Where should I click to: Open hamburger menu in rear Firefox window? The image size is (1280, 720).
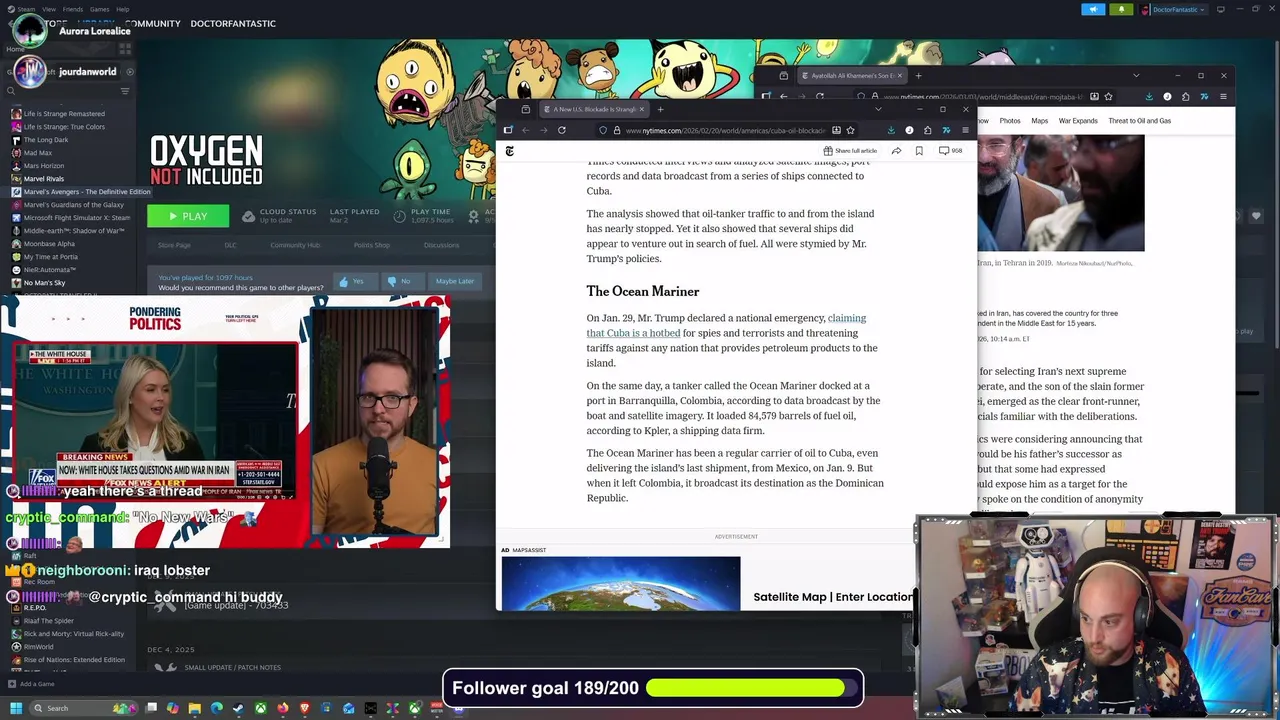coord(1223,96)
